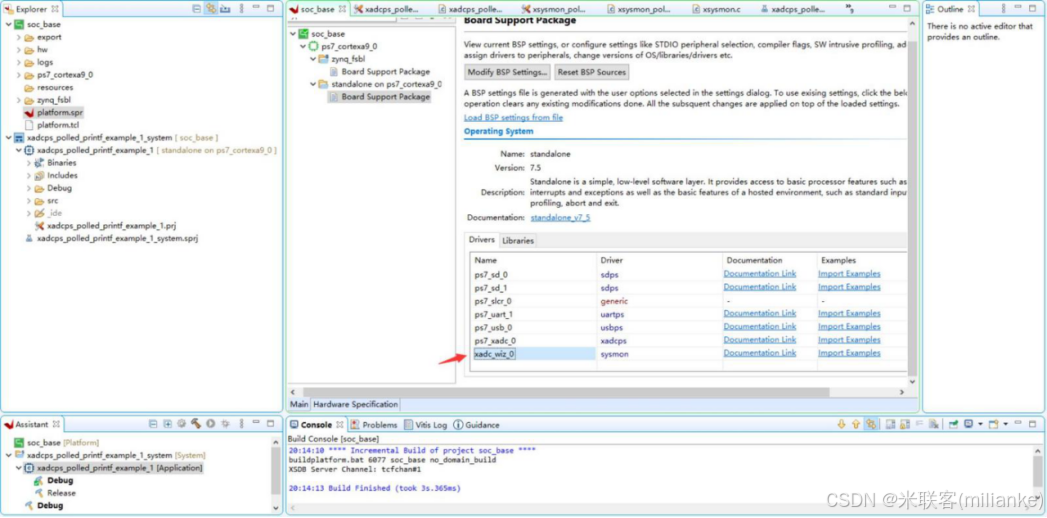Click the Expand All icon in Assistant toolbar
This screenshot has height=518, width=1047.
168,424
